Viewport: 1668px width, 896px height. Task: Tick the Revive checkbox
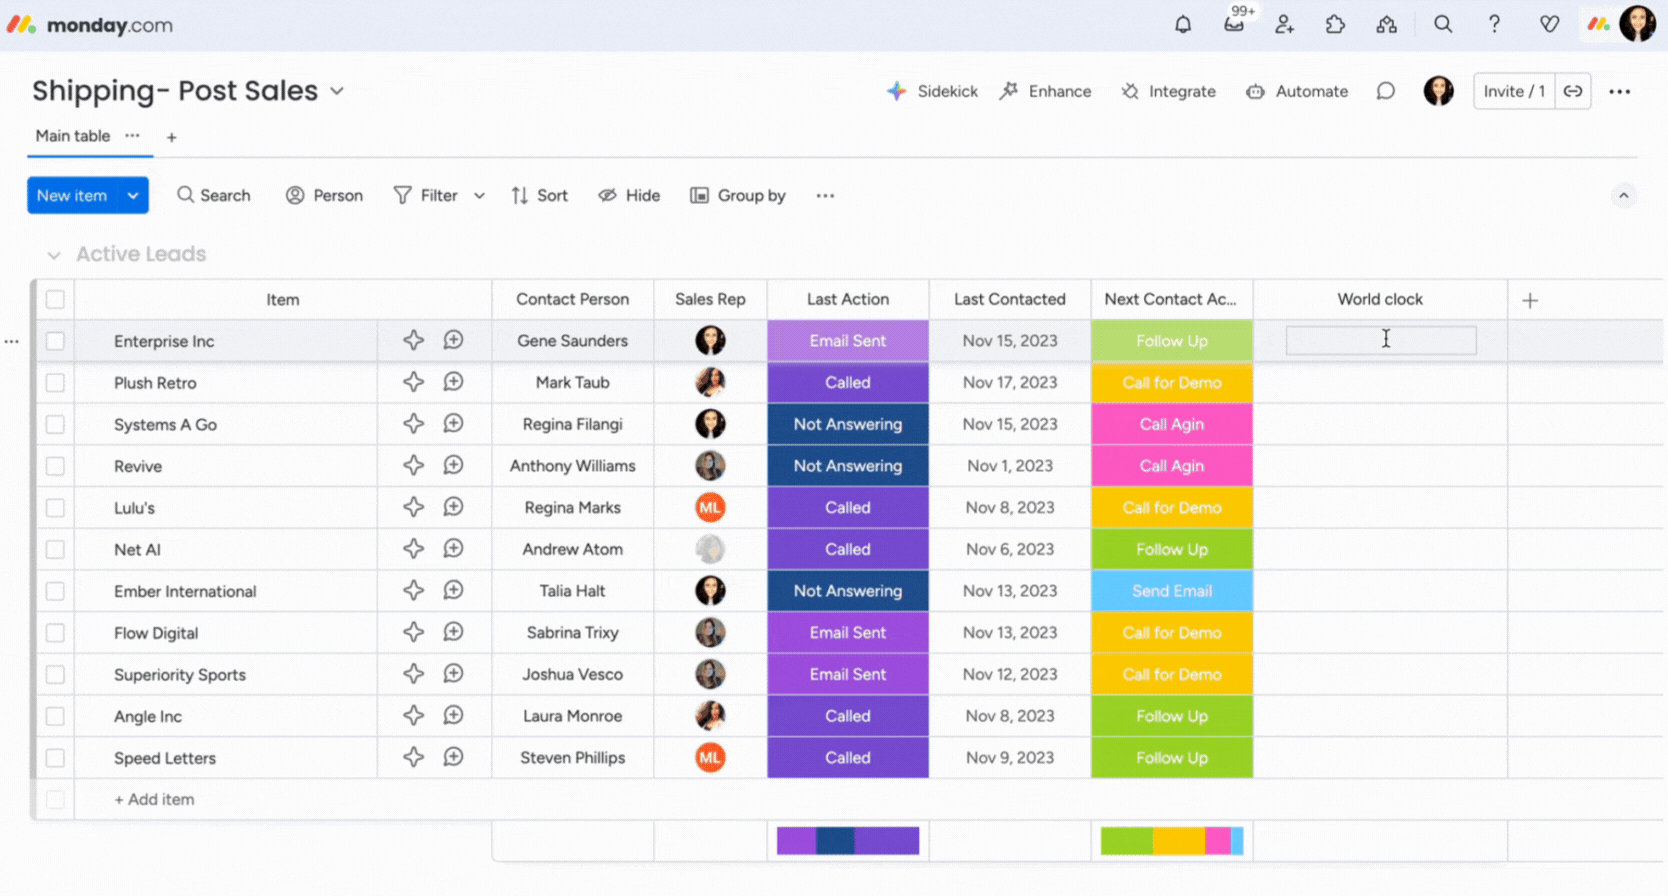point(55,466)
